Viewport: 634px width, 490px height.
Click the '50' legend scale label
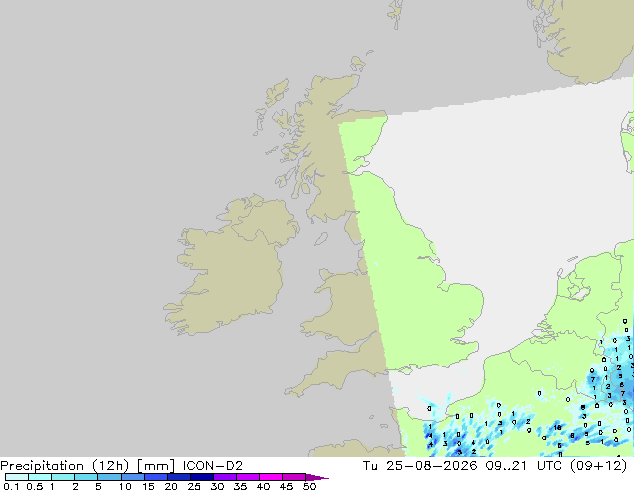(310, 486)
